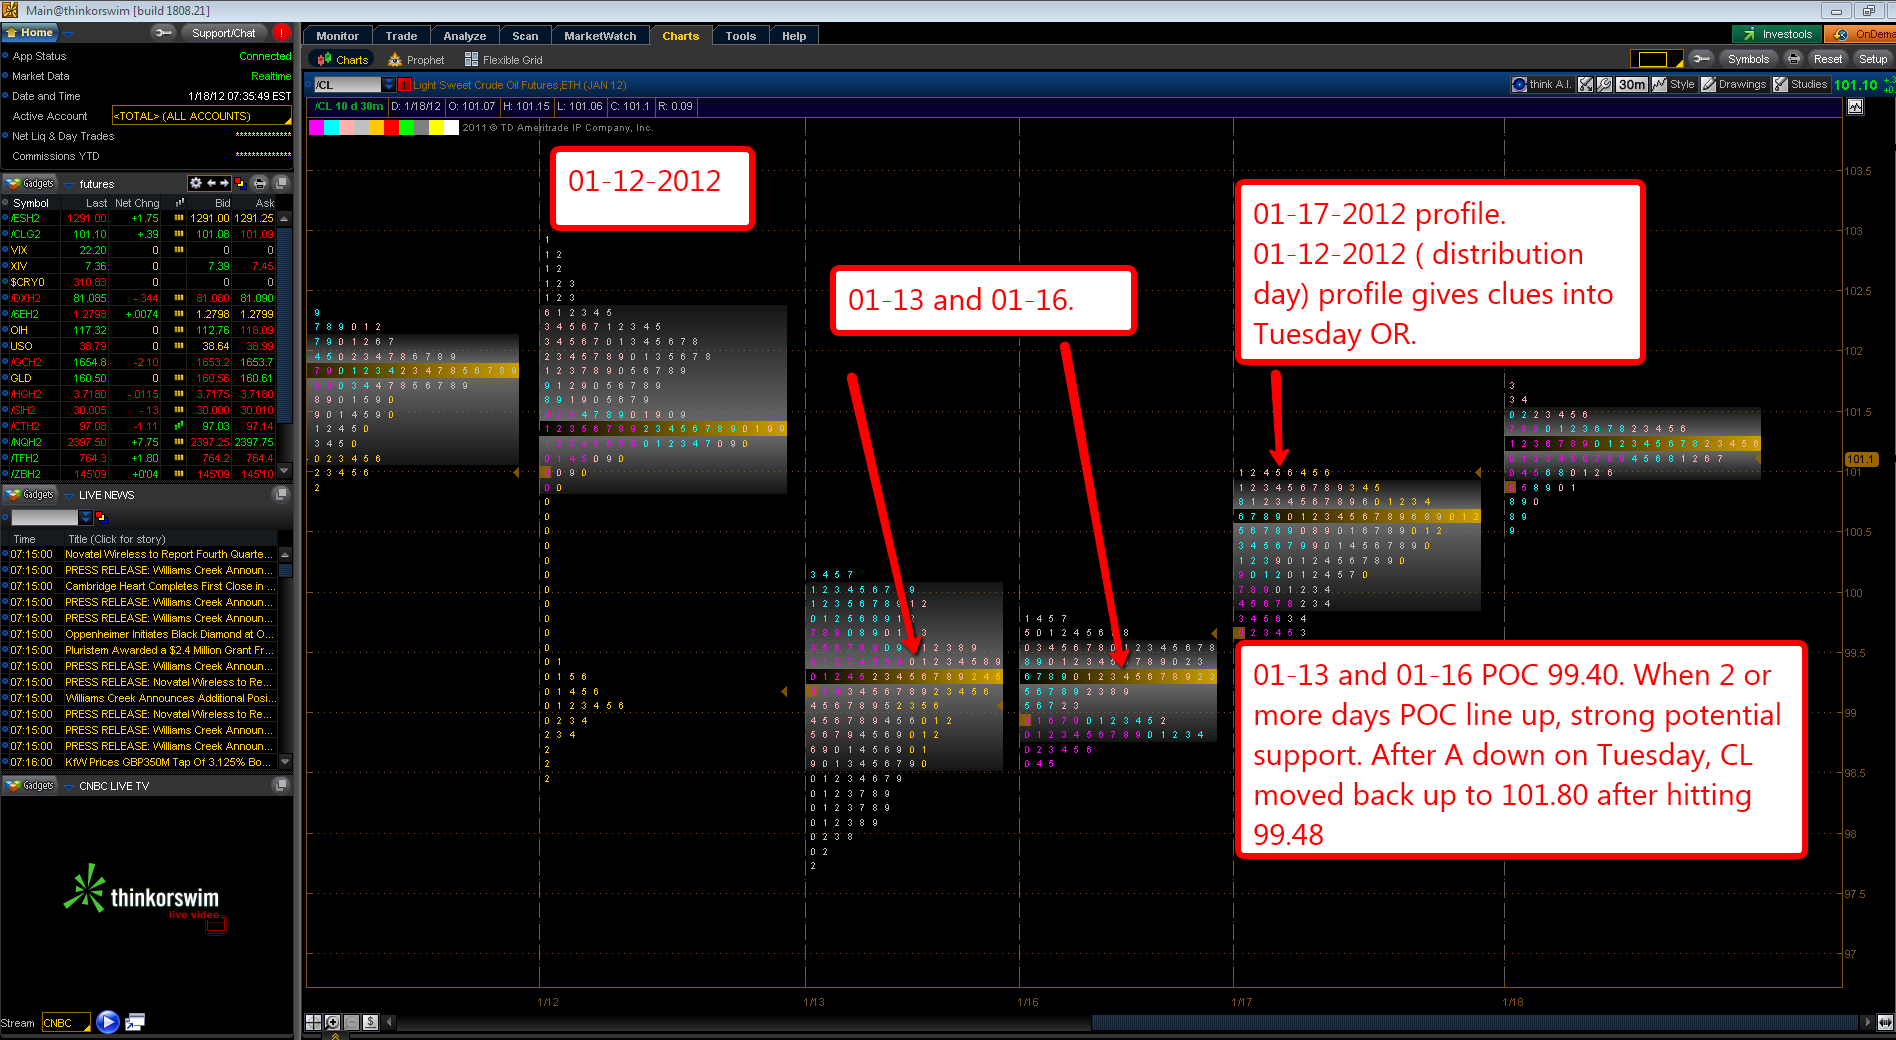The image size is (1896, 1040).
Task: Click the Support/Chat button
Action: click(223, 33)
